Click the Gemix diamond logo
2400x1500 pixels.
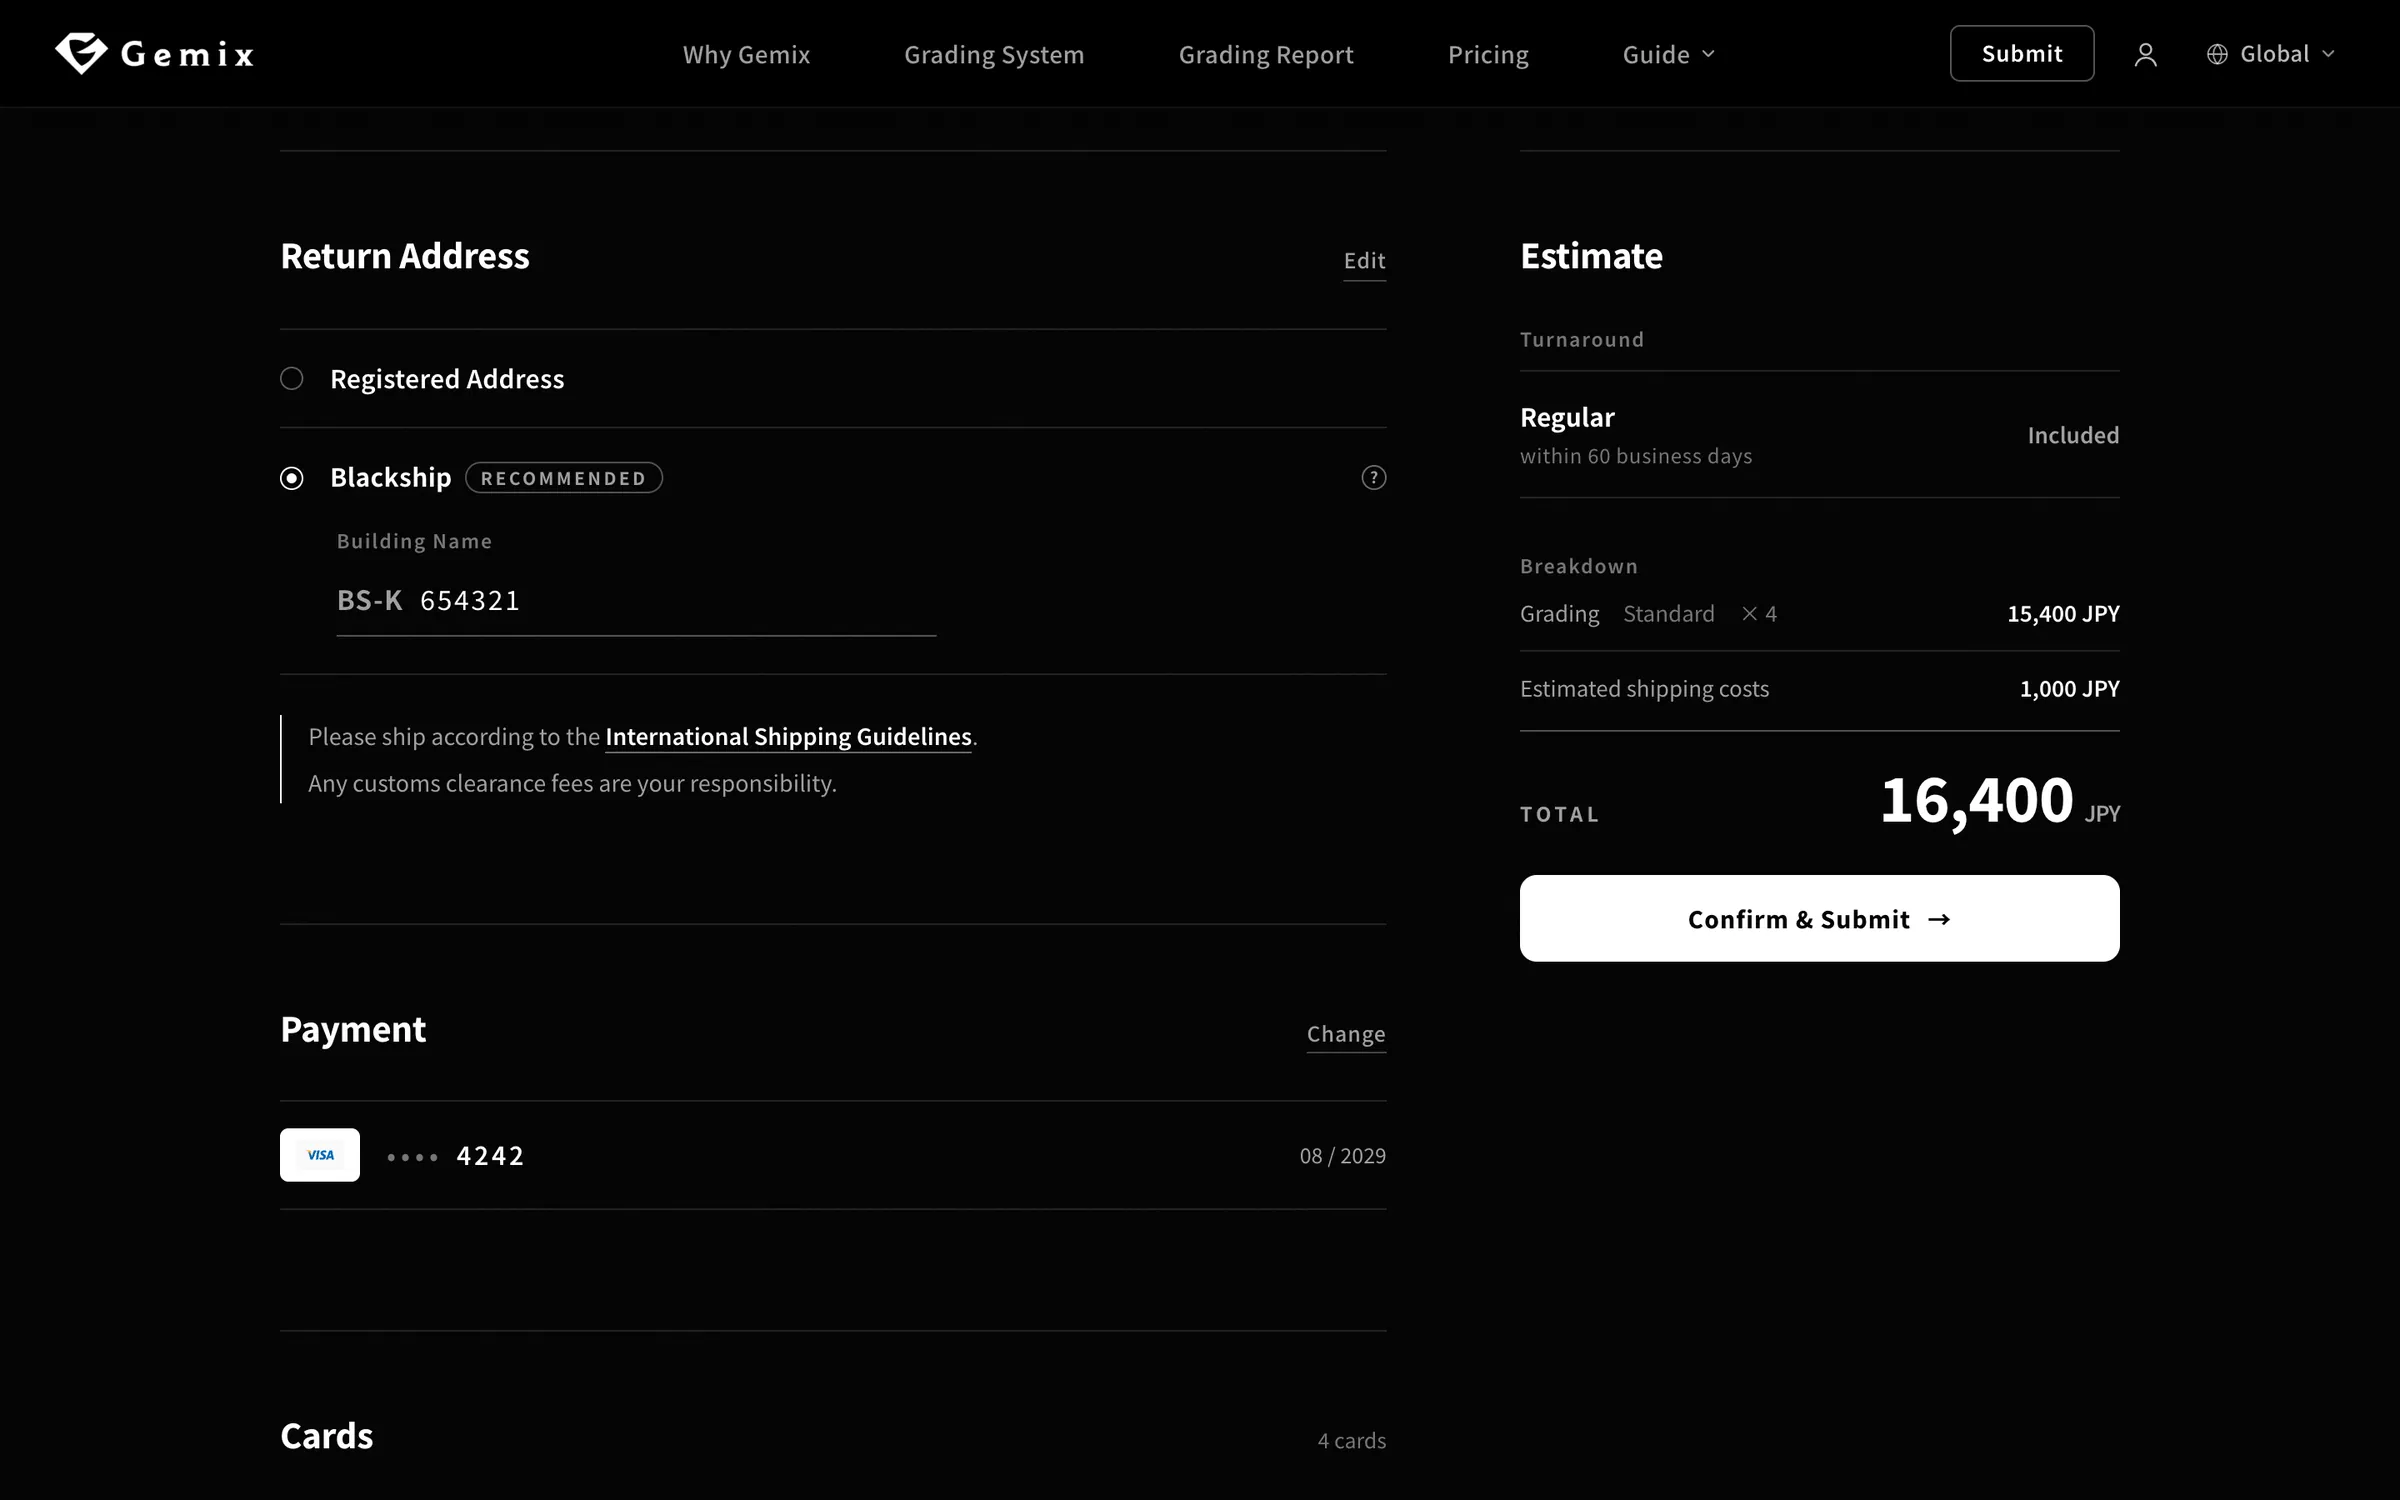tap(81, 53)
